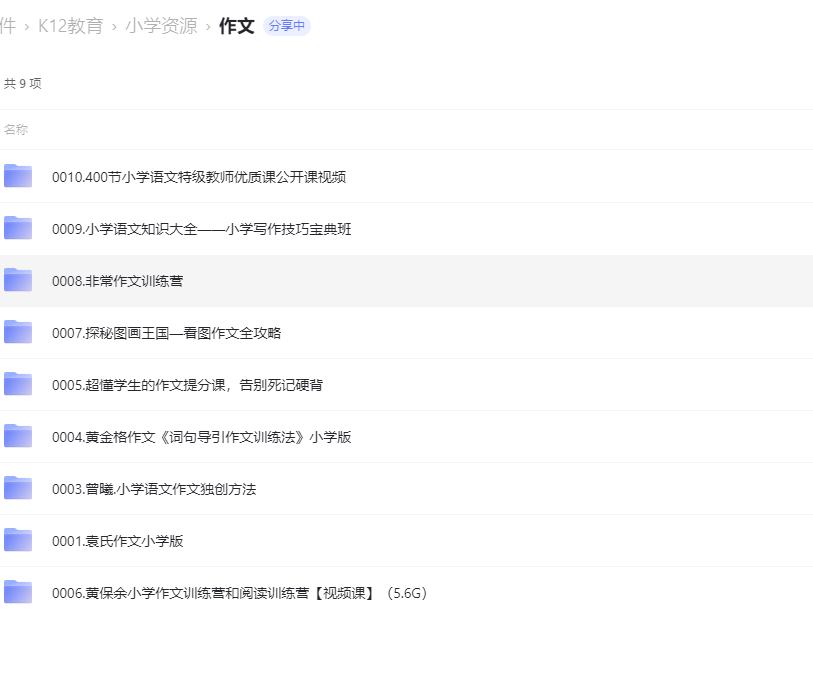Select 0005.超懂学生的作文提分课，告别死记硬背 name
The height and width of the screenshot is (692, 813).
coord(188,385)
